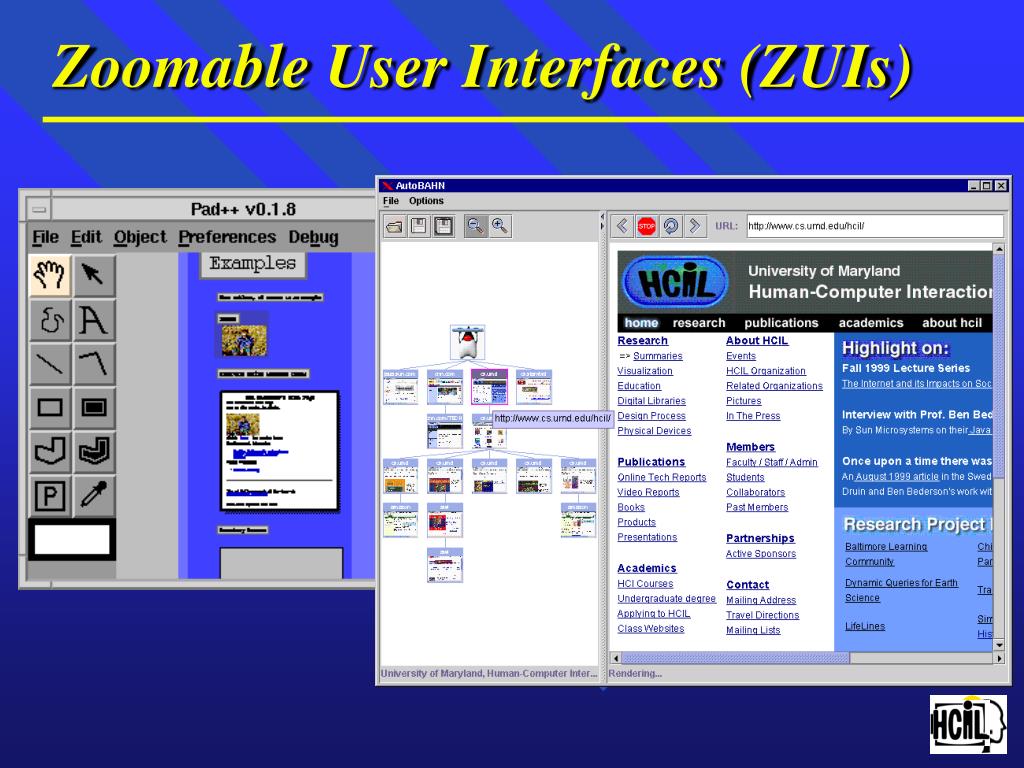Select the straight line tool in Pad++
Viewport: 1024px width, 768px height.
tap(50, 364)
